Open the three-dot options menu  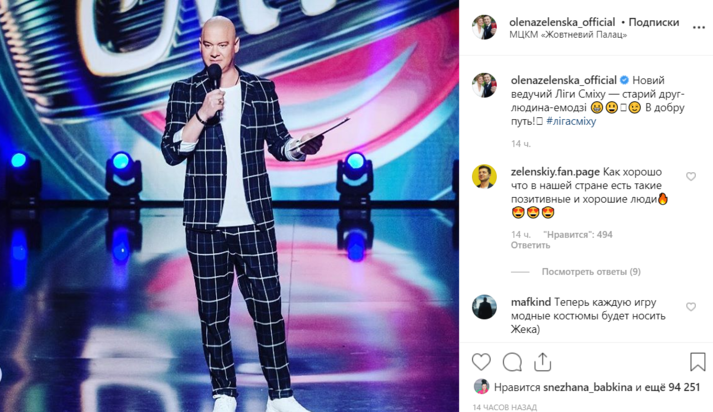tap(698, 28)
